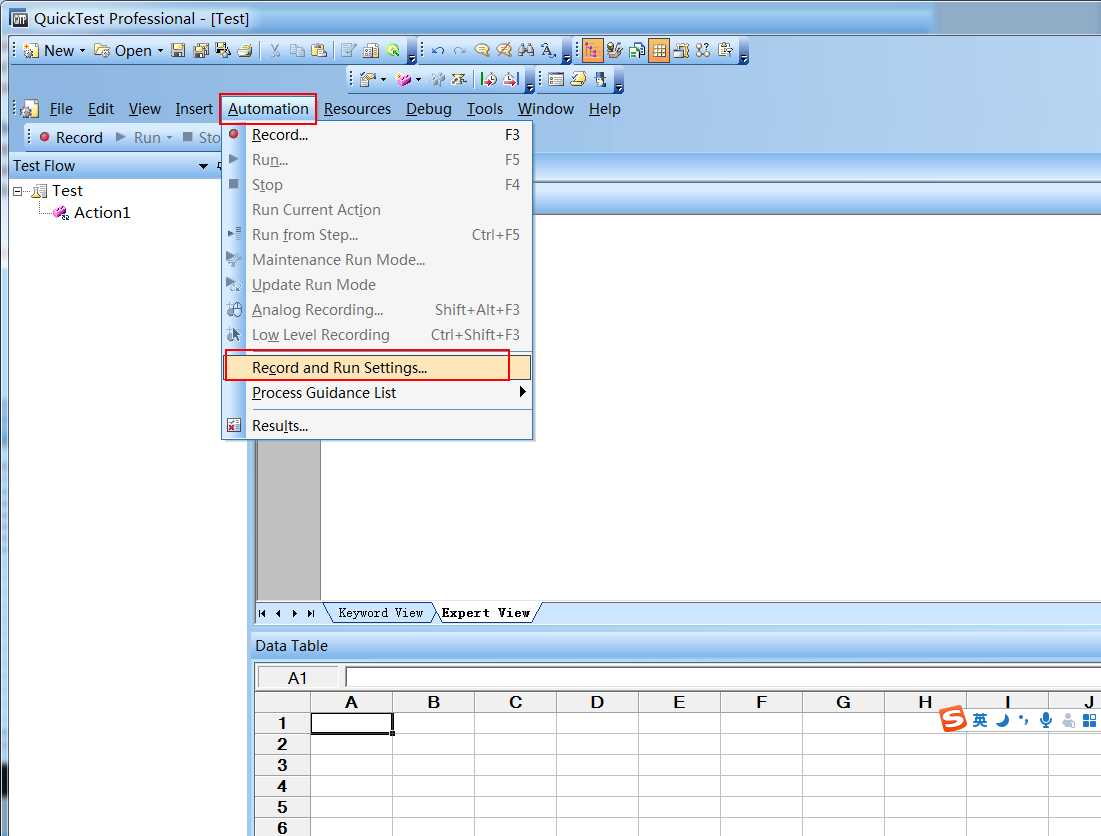This screenshot has height=836, width=1101.
Task: Collapse the Test tree node
Action: point(18,191)
